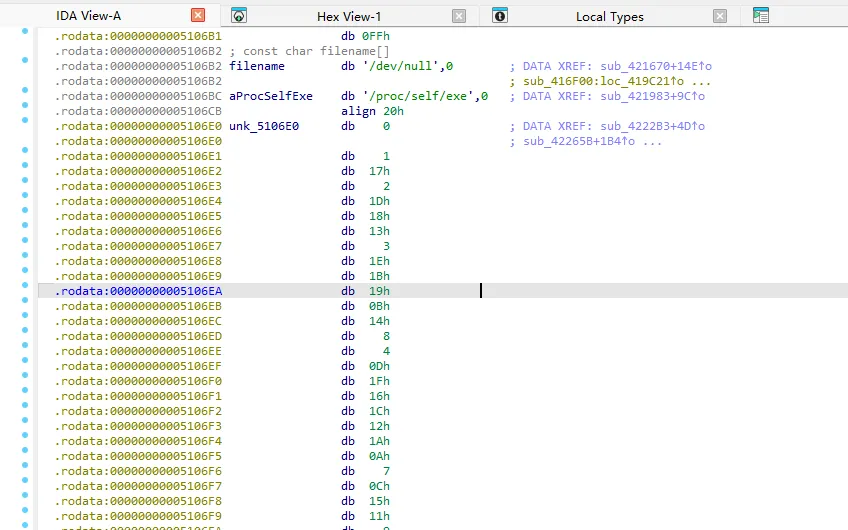848x530 pixels.
Task: Click the unk_5106E0 label
Action: tap(263, 126)
